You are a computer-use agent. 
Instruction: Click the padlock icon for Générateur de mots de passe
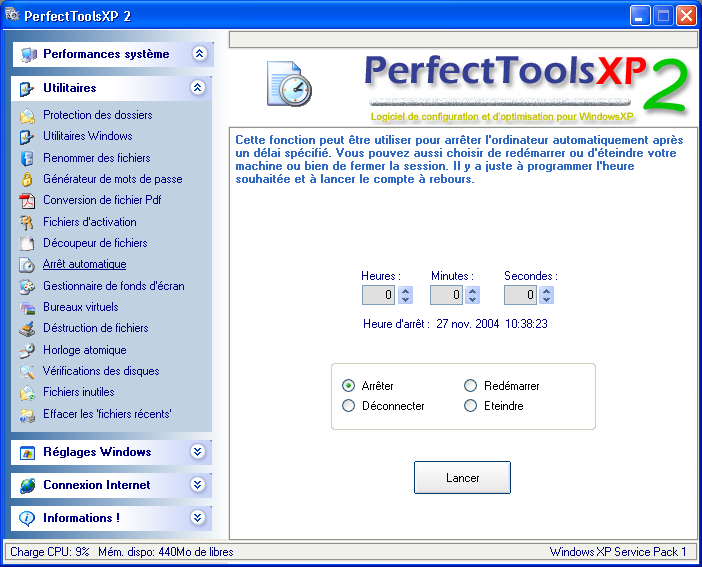tap(27, 179)
